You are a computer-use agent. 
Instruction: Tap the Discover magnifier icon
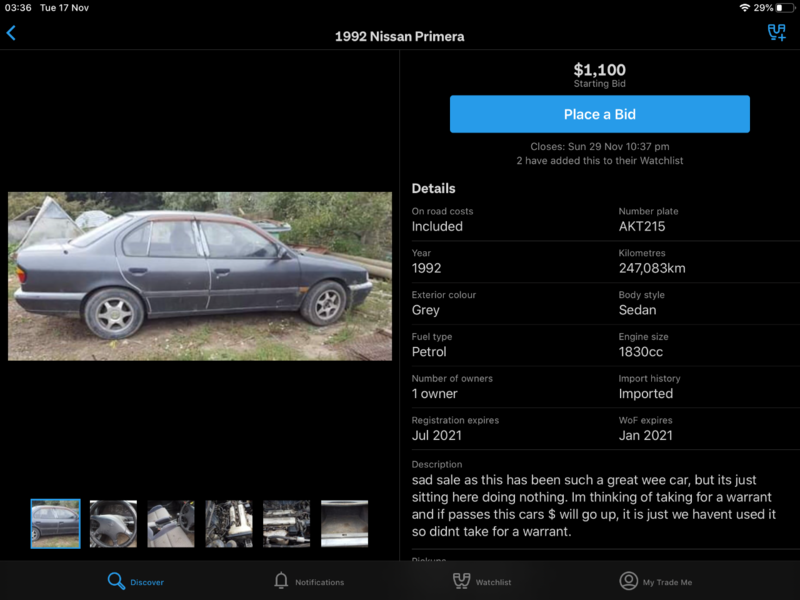[x=116, y=581]
